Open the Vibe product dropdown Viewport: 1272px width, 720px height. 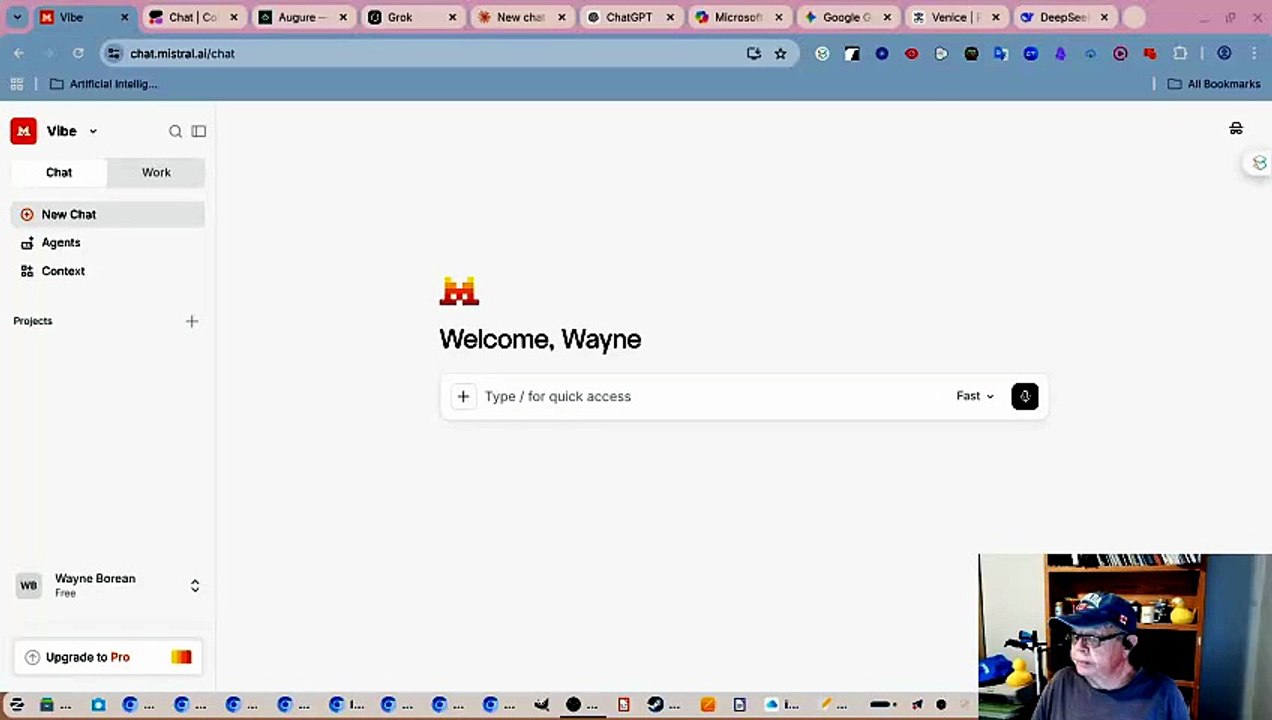[72, 131]
